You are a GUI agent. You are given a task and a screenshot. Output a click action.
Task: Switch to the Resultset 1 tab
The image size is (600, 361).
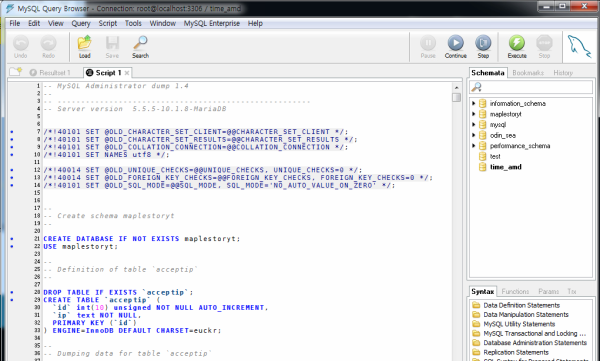[50, 73]
